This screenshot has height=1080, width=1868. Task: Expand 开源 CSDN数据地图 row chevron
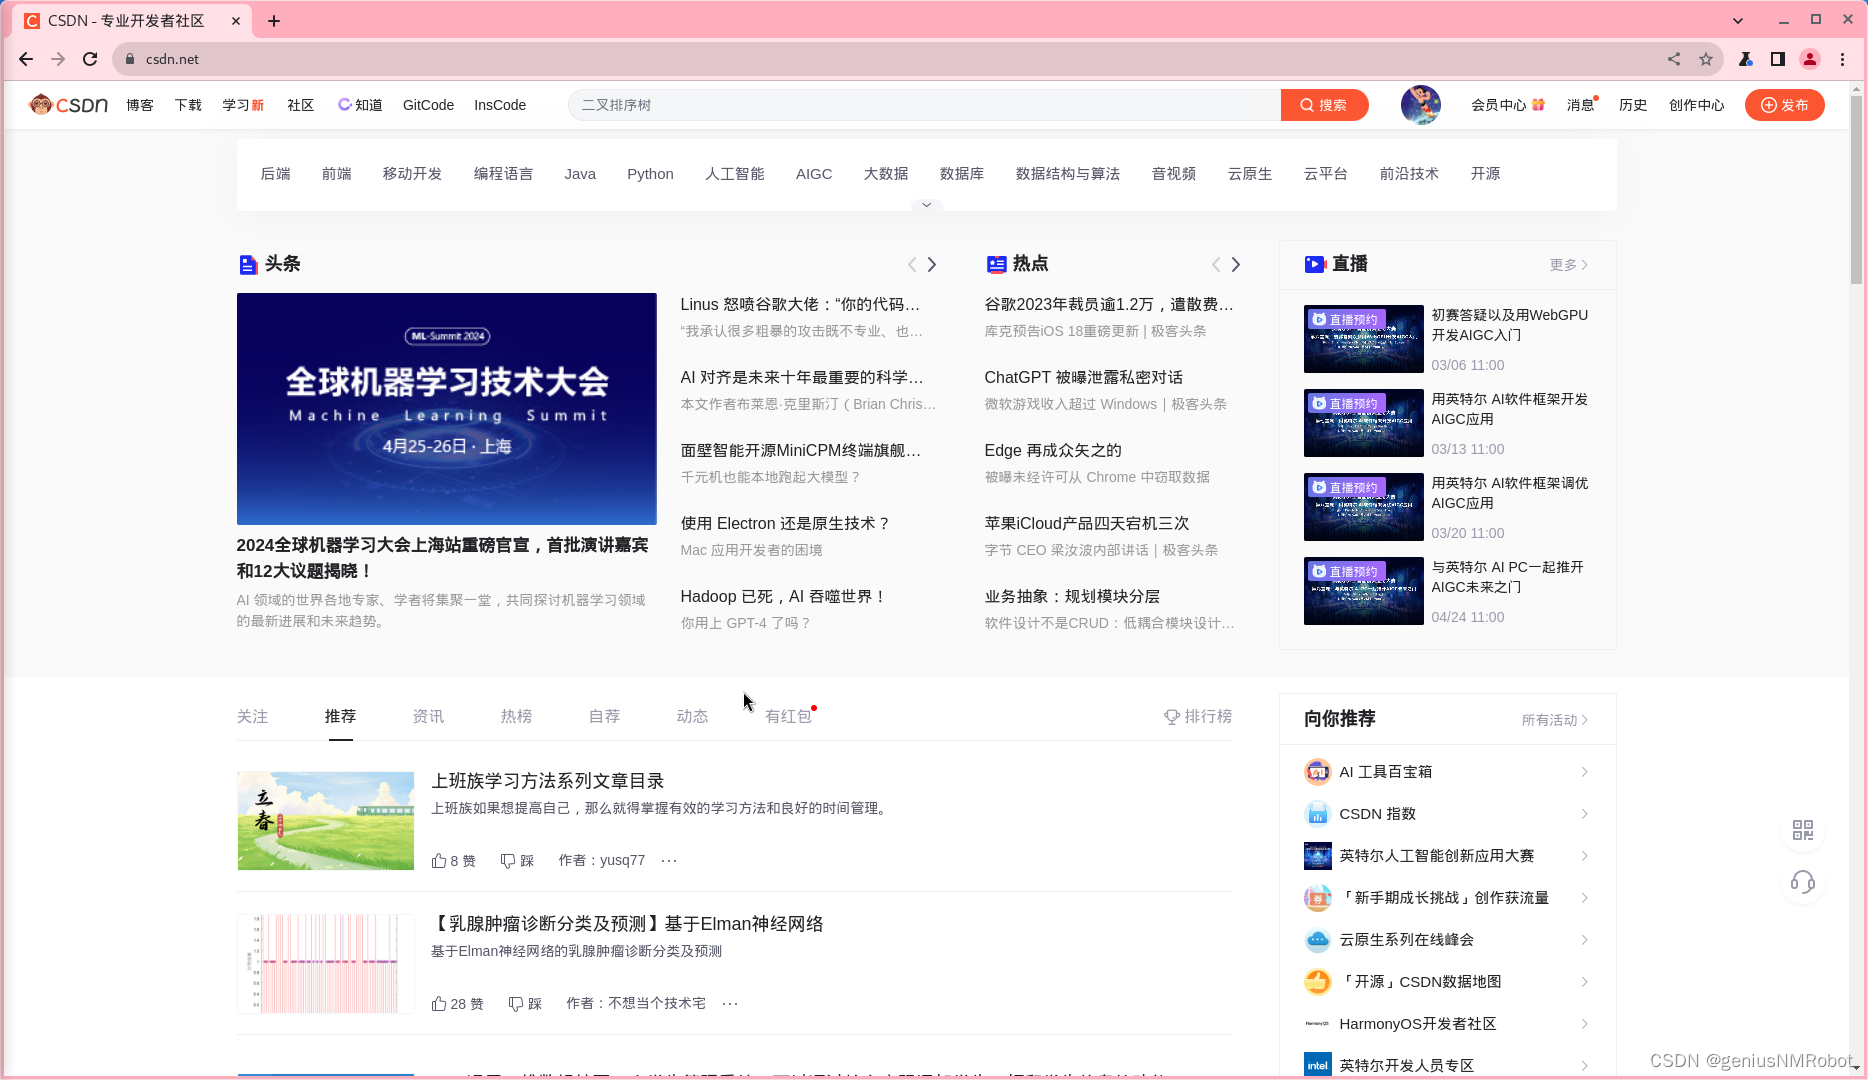click(x=1584, y=982)
